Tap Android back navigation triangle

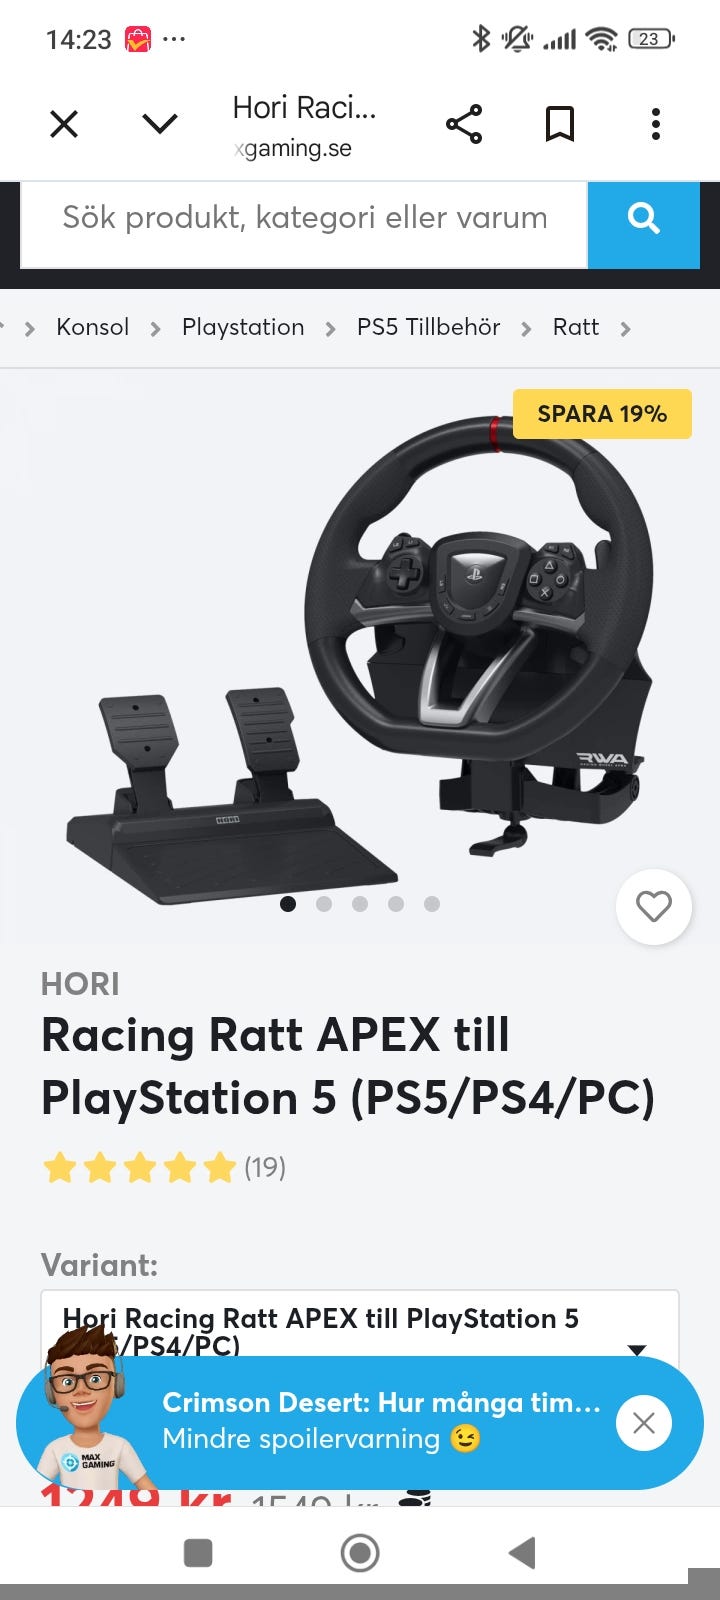point(522,1553)
